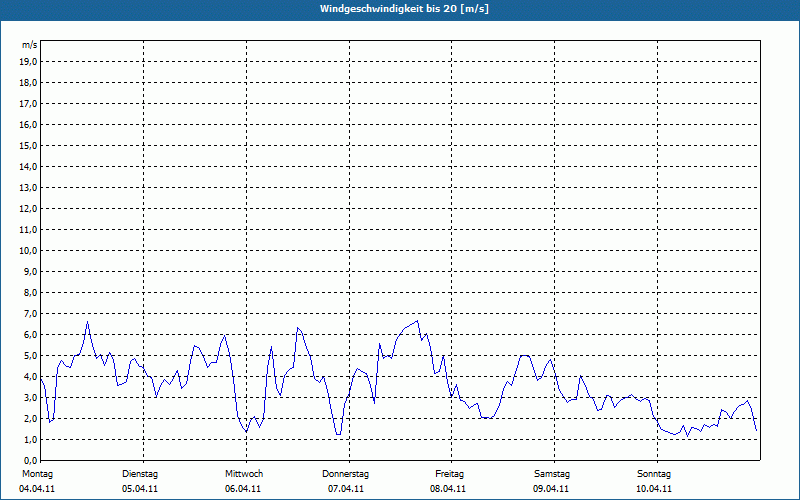Screen dimensions: 800x500
Task: Click the 1,0 axis value
Action: [x=31, y=440]
